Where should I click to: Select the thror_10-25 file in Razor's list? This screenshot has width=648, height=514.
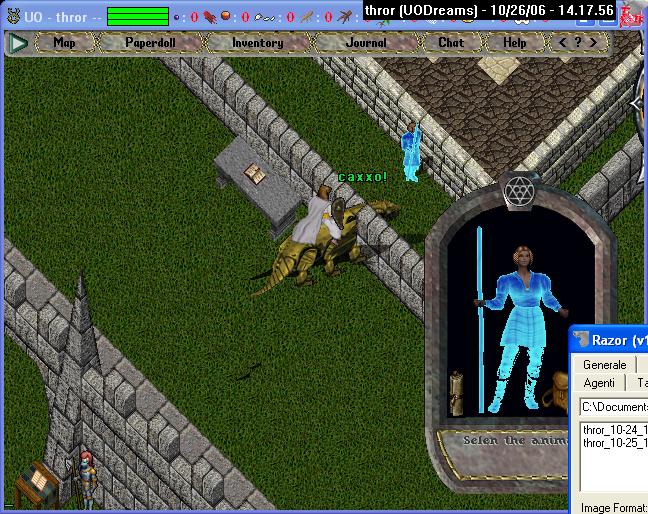coord(615,443)
